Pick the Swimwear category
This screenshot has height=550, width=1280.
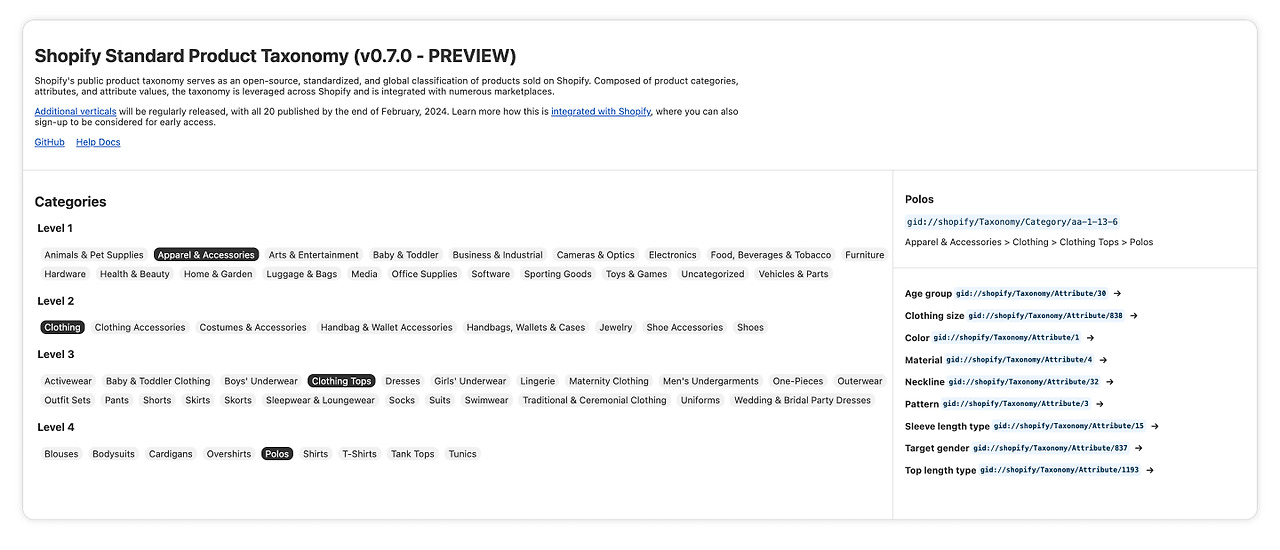click(x=486, y=400)
